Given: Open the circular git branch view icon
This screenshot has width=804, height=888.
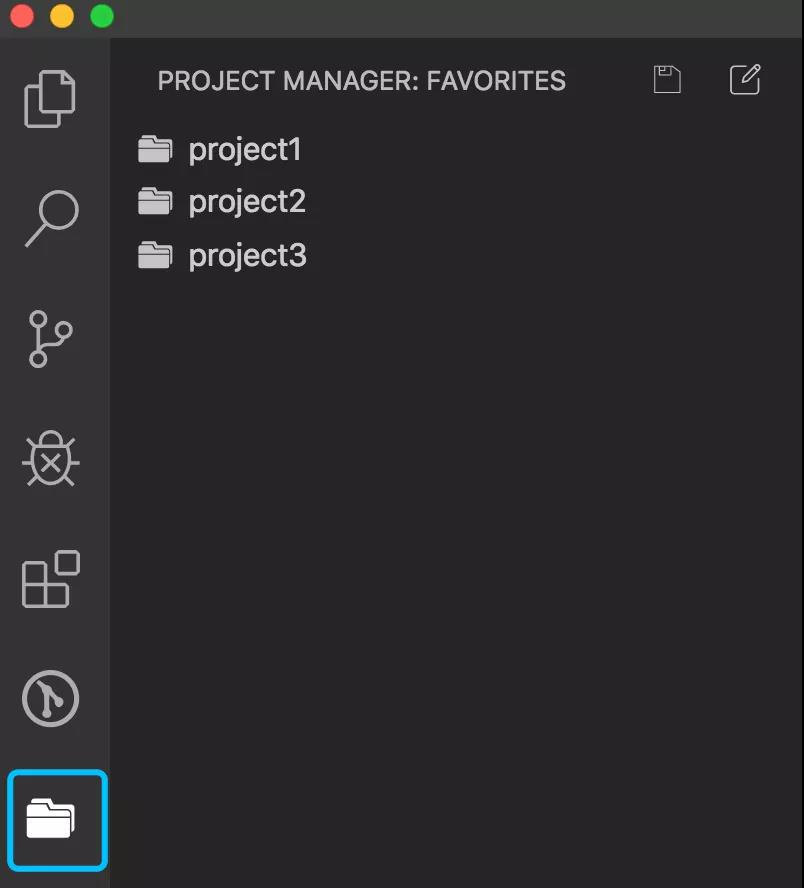Looking at the screenshot, I should (51, 699).
